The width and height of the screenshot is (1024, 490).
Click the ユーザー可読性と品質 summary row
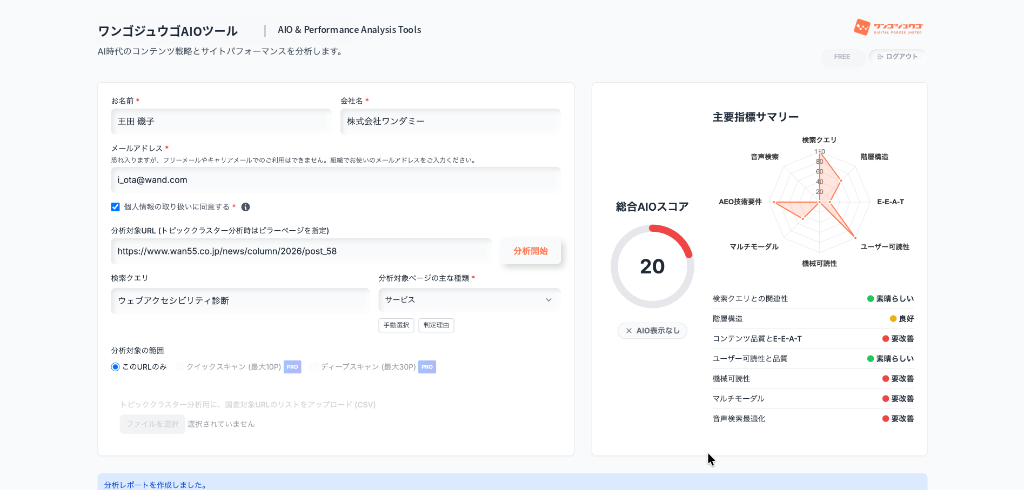(x=813, y=359)
